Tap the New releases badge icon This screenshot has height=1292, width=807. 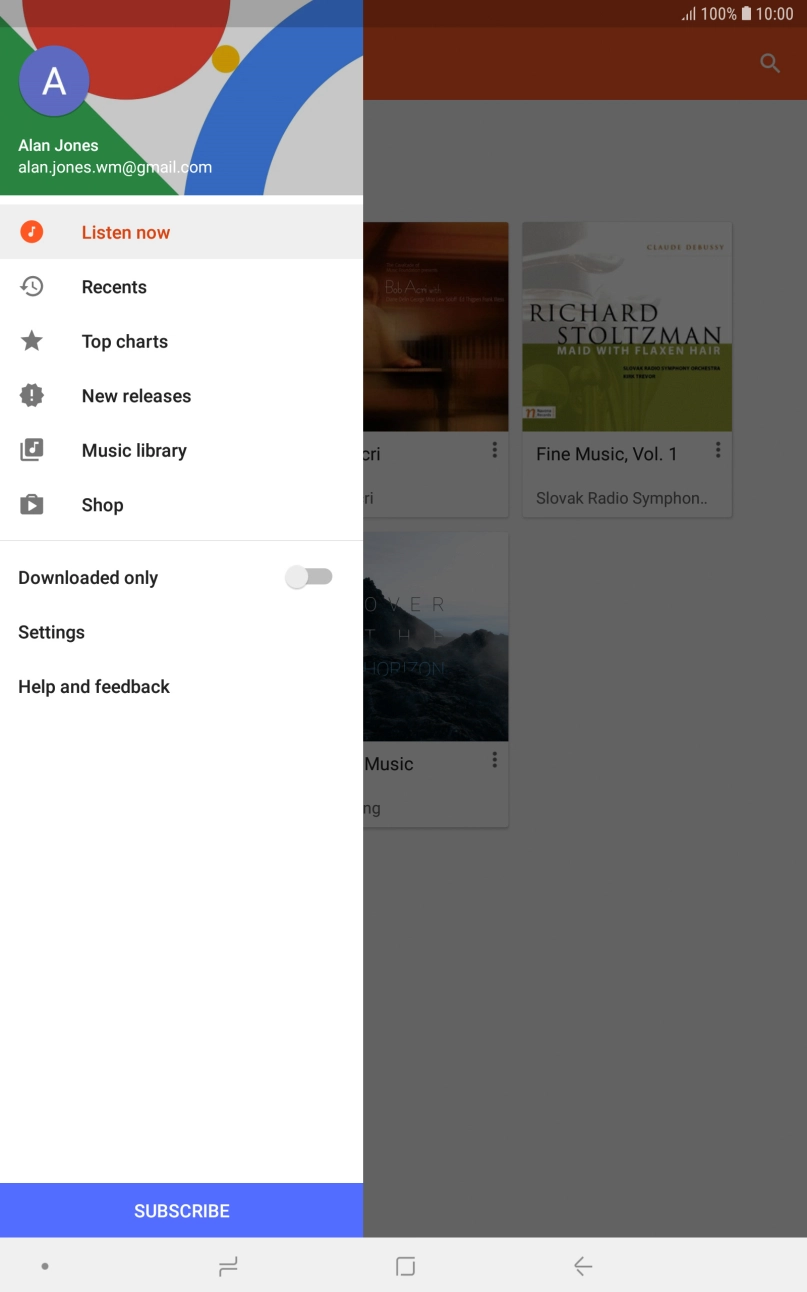[32, 396]
